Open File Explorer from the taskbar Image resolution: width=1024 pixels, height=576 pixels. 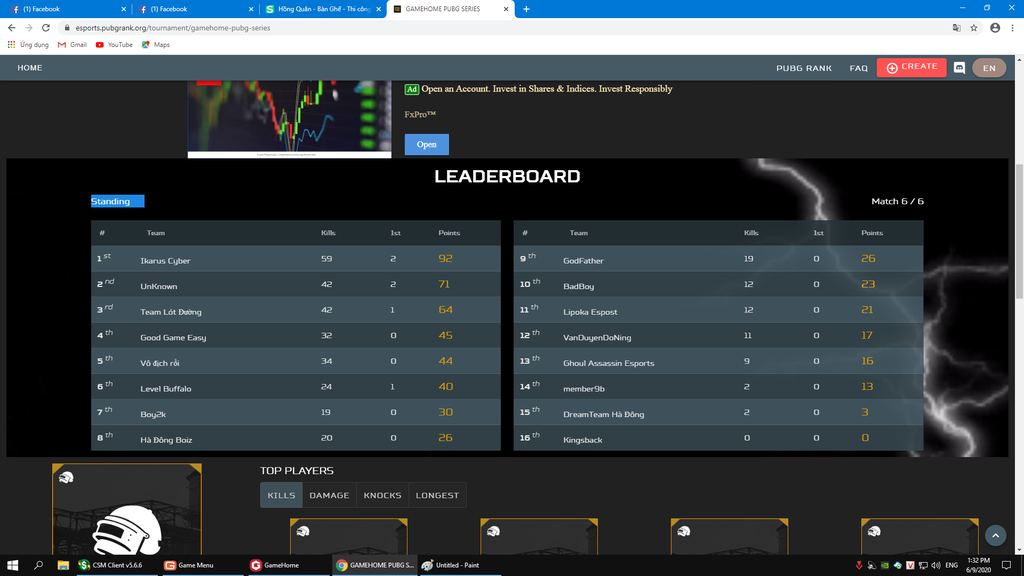click(x=63, y=565)
